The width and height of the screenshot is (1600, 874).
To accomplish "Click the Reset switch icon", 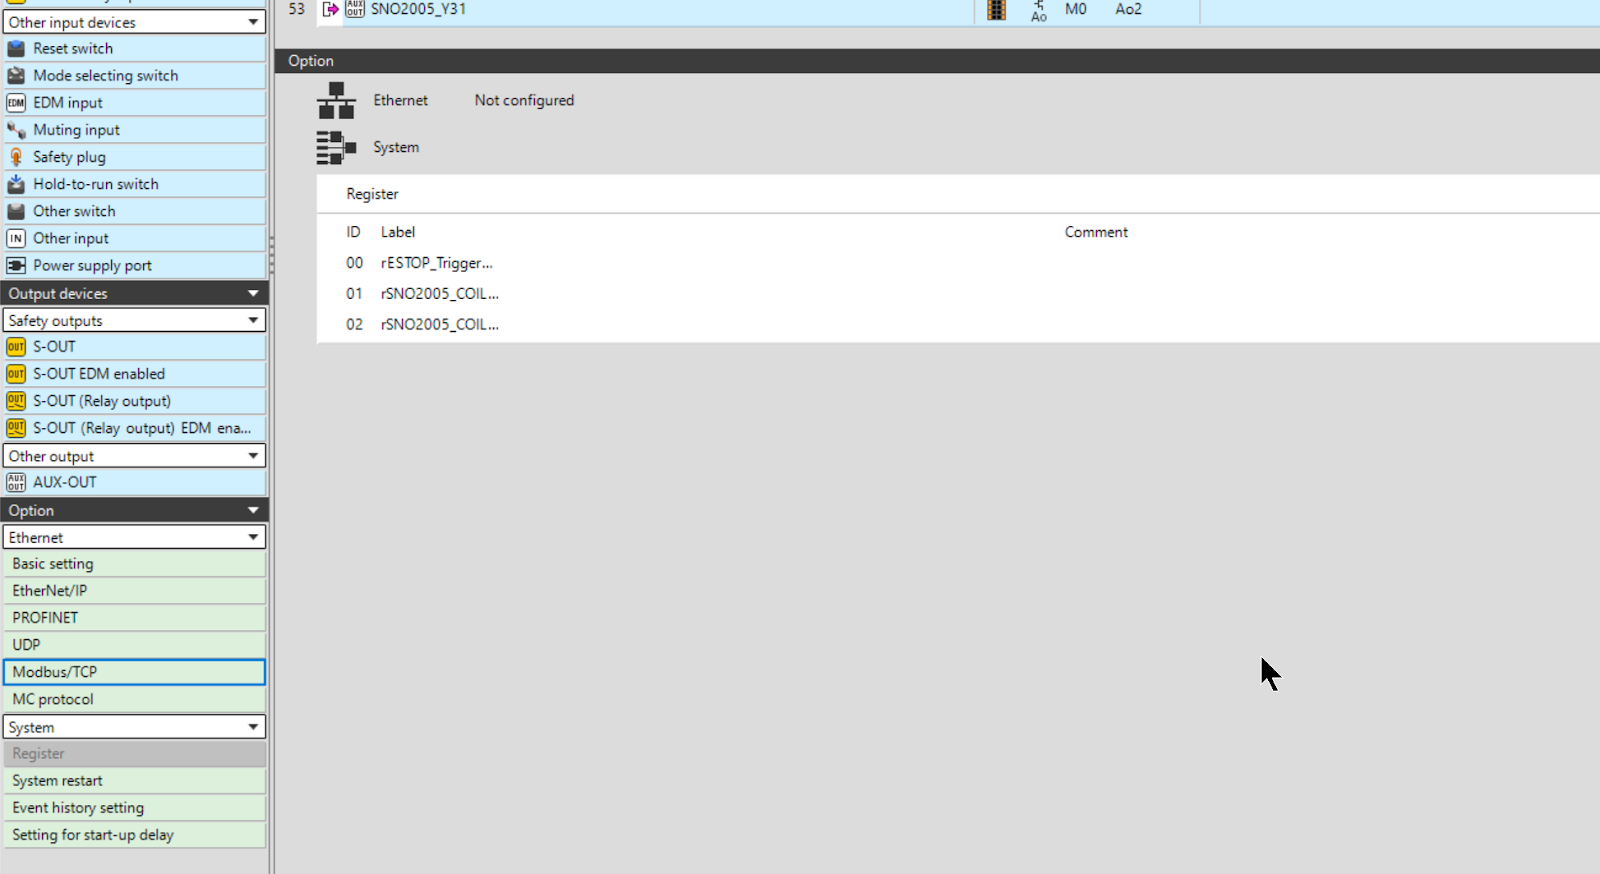I will click(16, 48).
